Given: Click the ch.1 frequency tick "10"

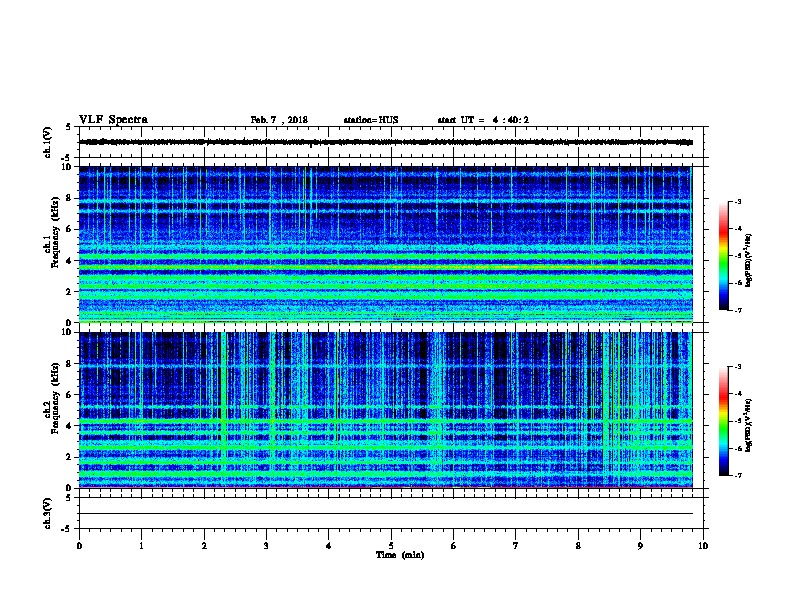Looking at the screenshot, I should (x=67, y=167).
